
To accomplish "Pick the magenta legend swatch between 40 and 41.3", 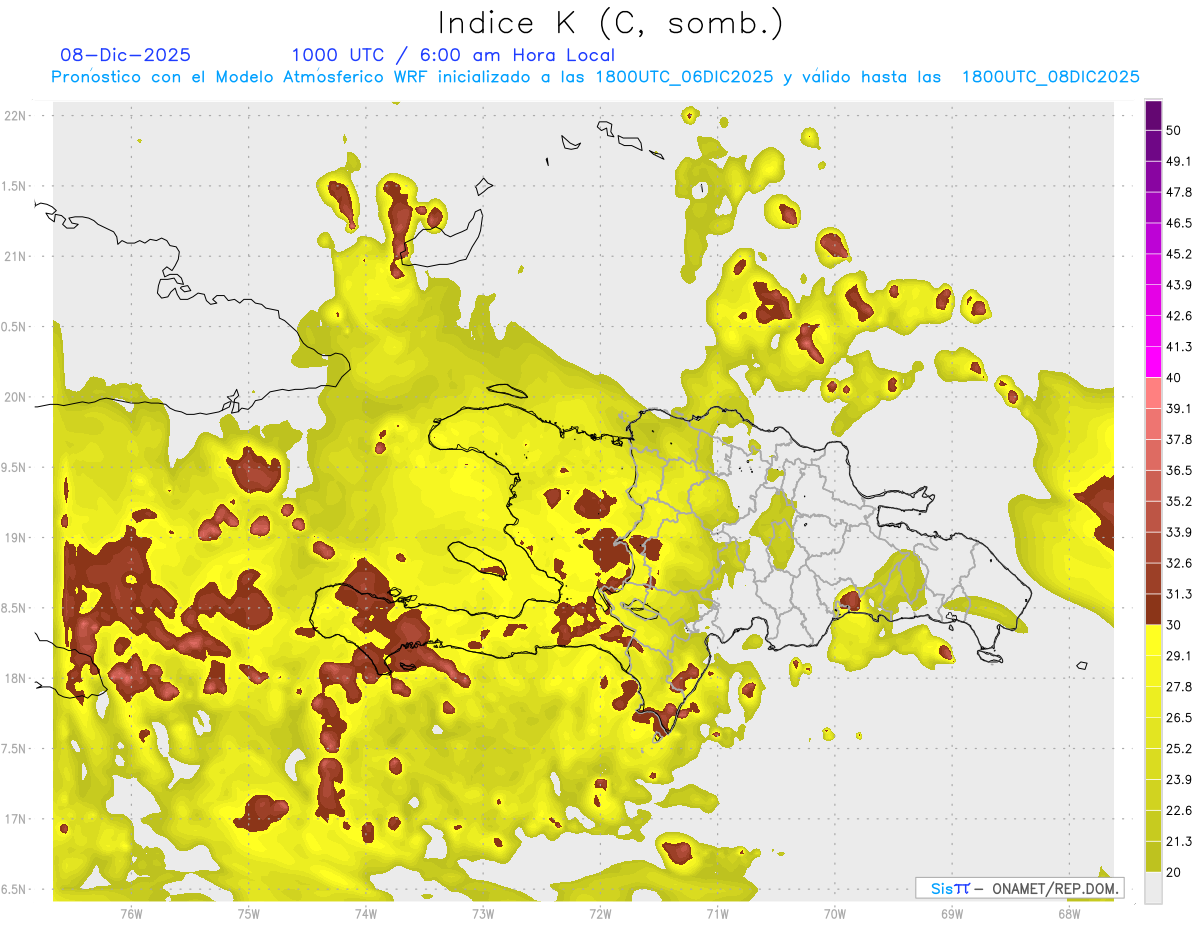I will (1153, 363).
